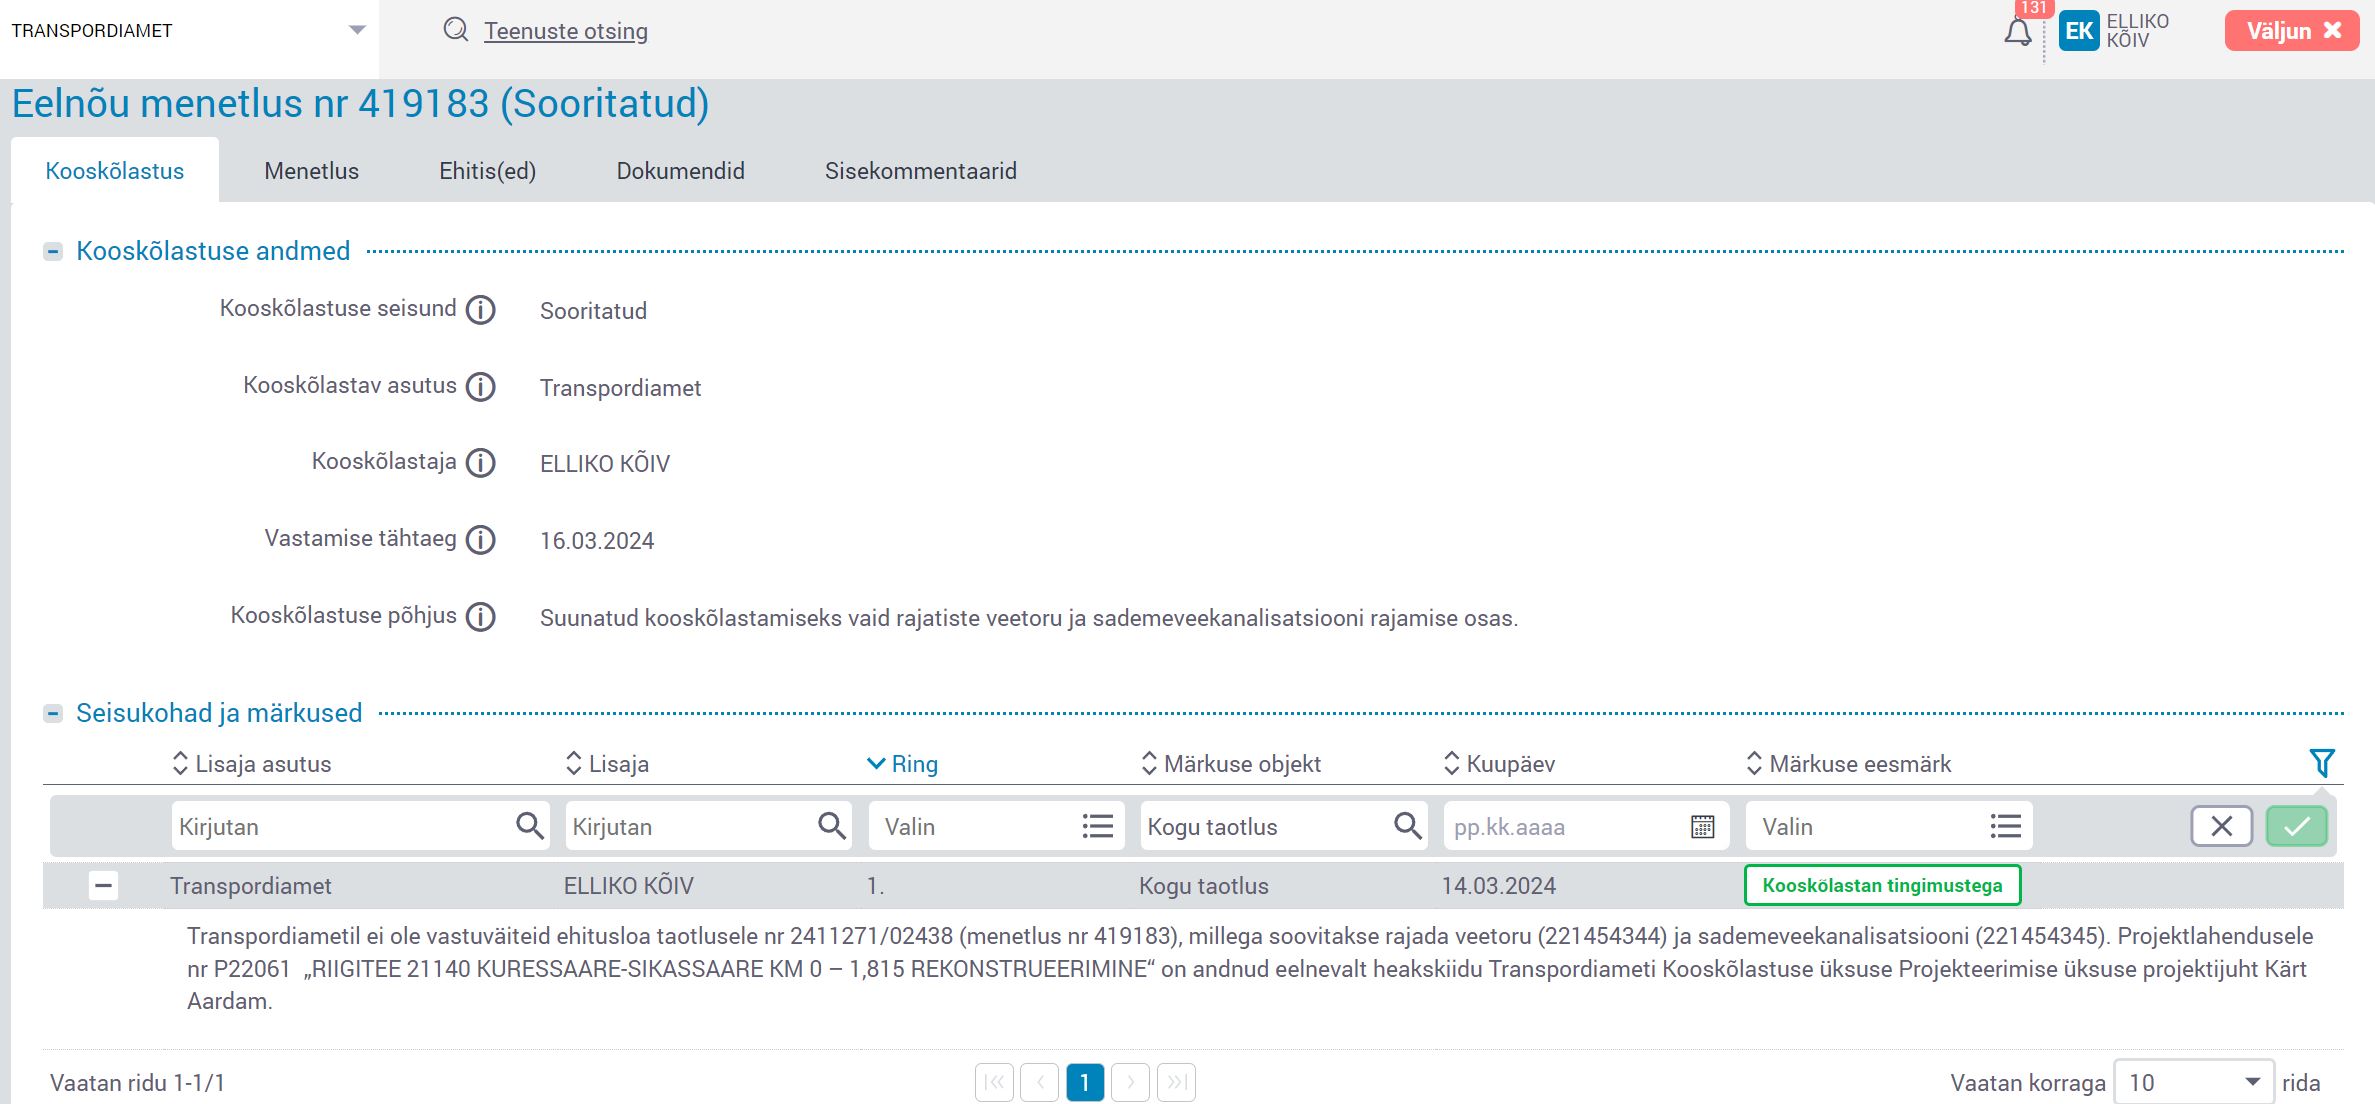Click the EK user avatar badge
Viewport: 2375px width, 1104px height.
(x=2079, y=31)
